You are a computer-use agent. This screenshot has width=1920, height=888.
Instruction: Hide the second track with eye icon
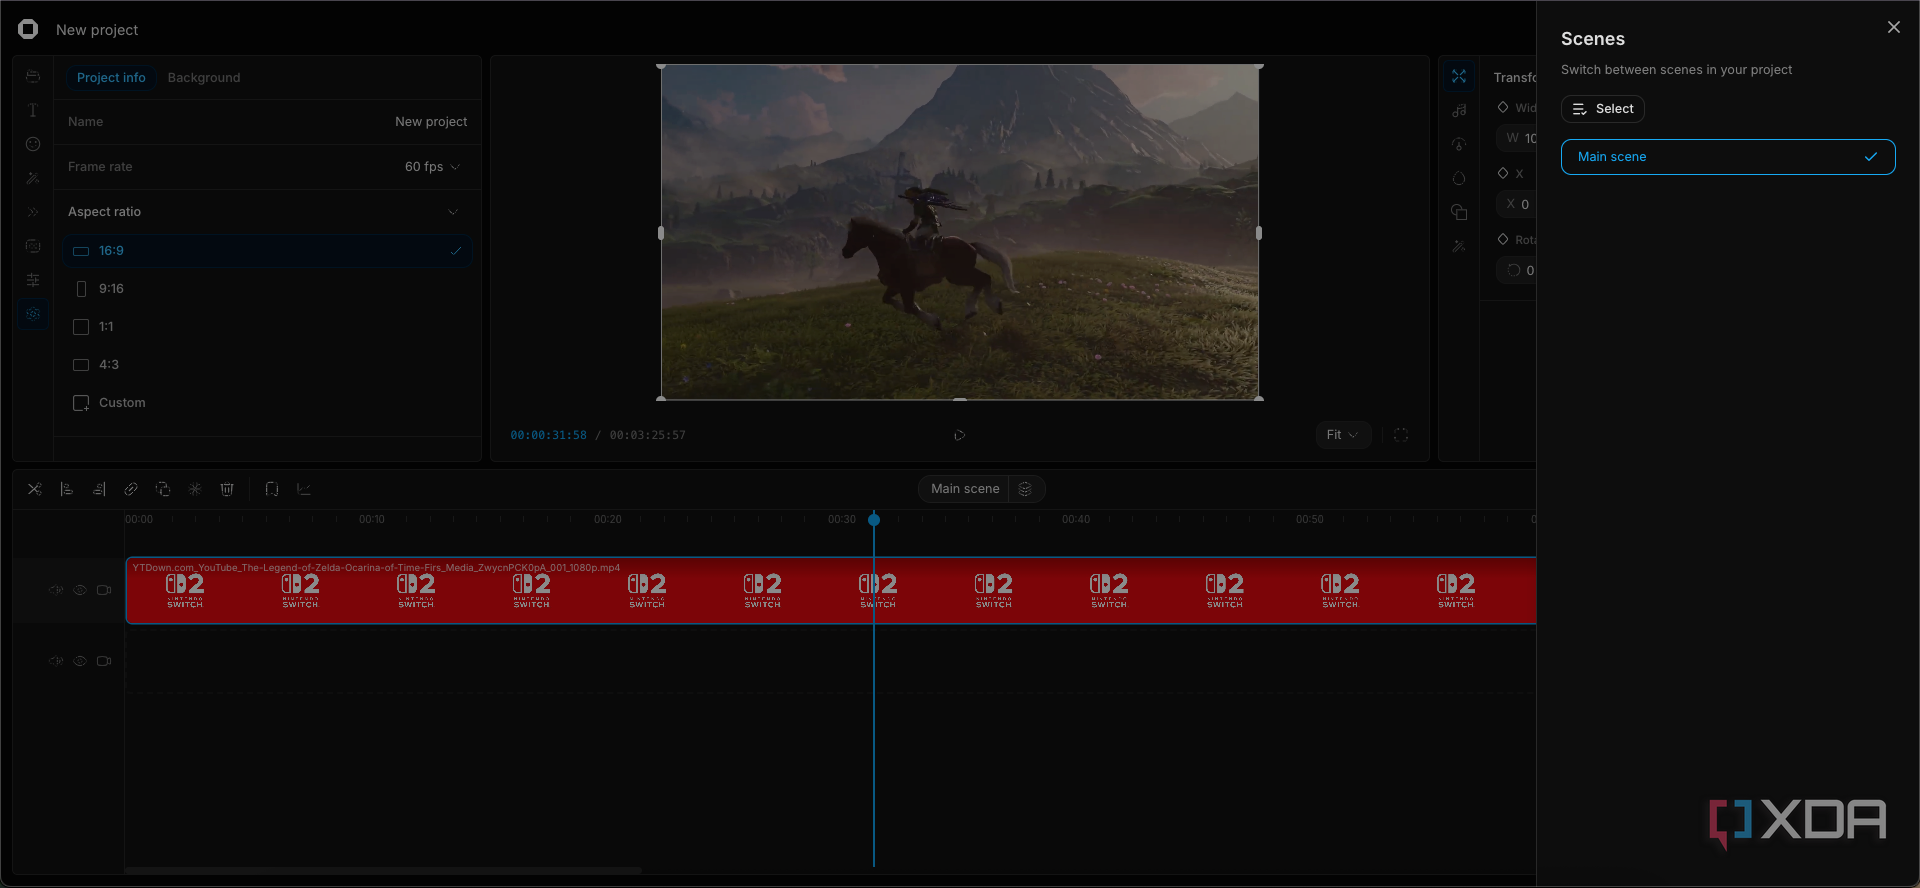tap(80, 661)
